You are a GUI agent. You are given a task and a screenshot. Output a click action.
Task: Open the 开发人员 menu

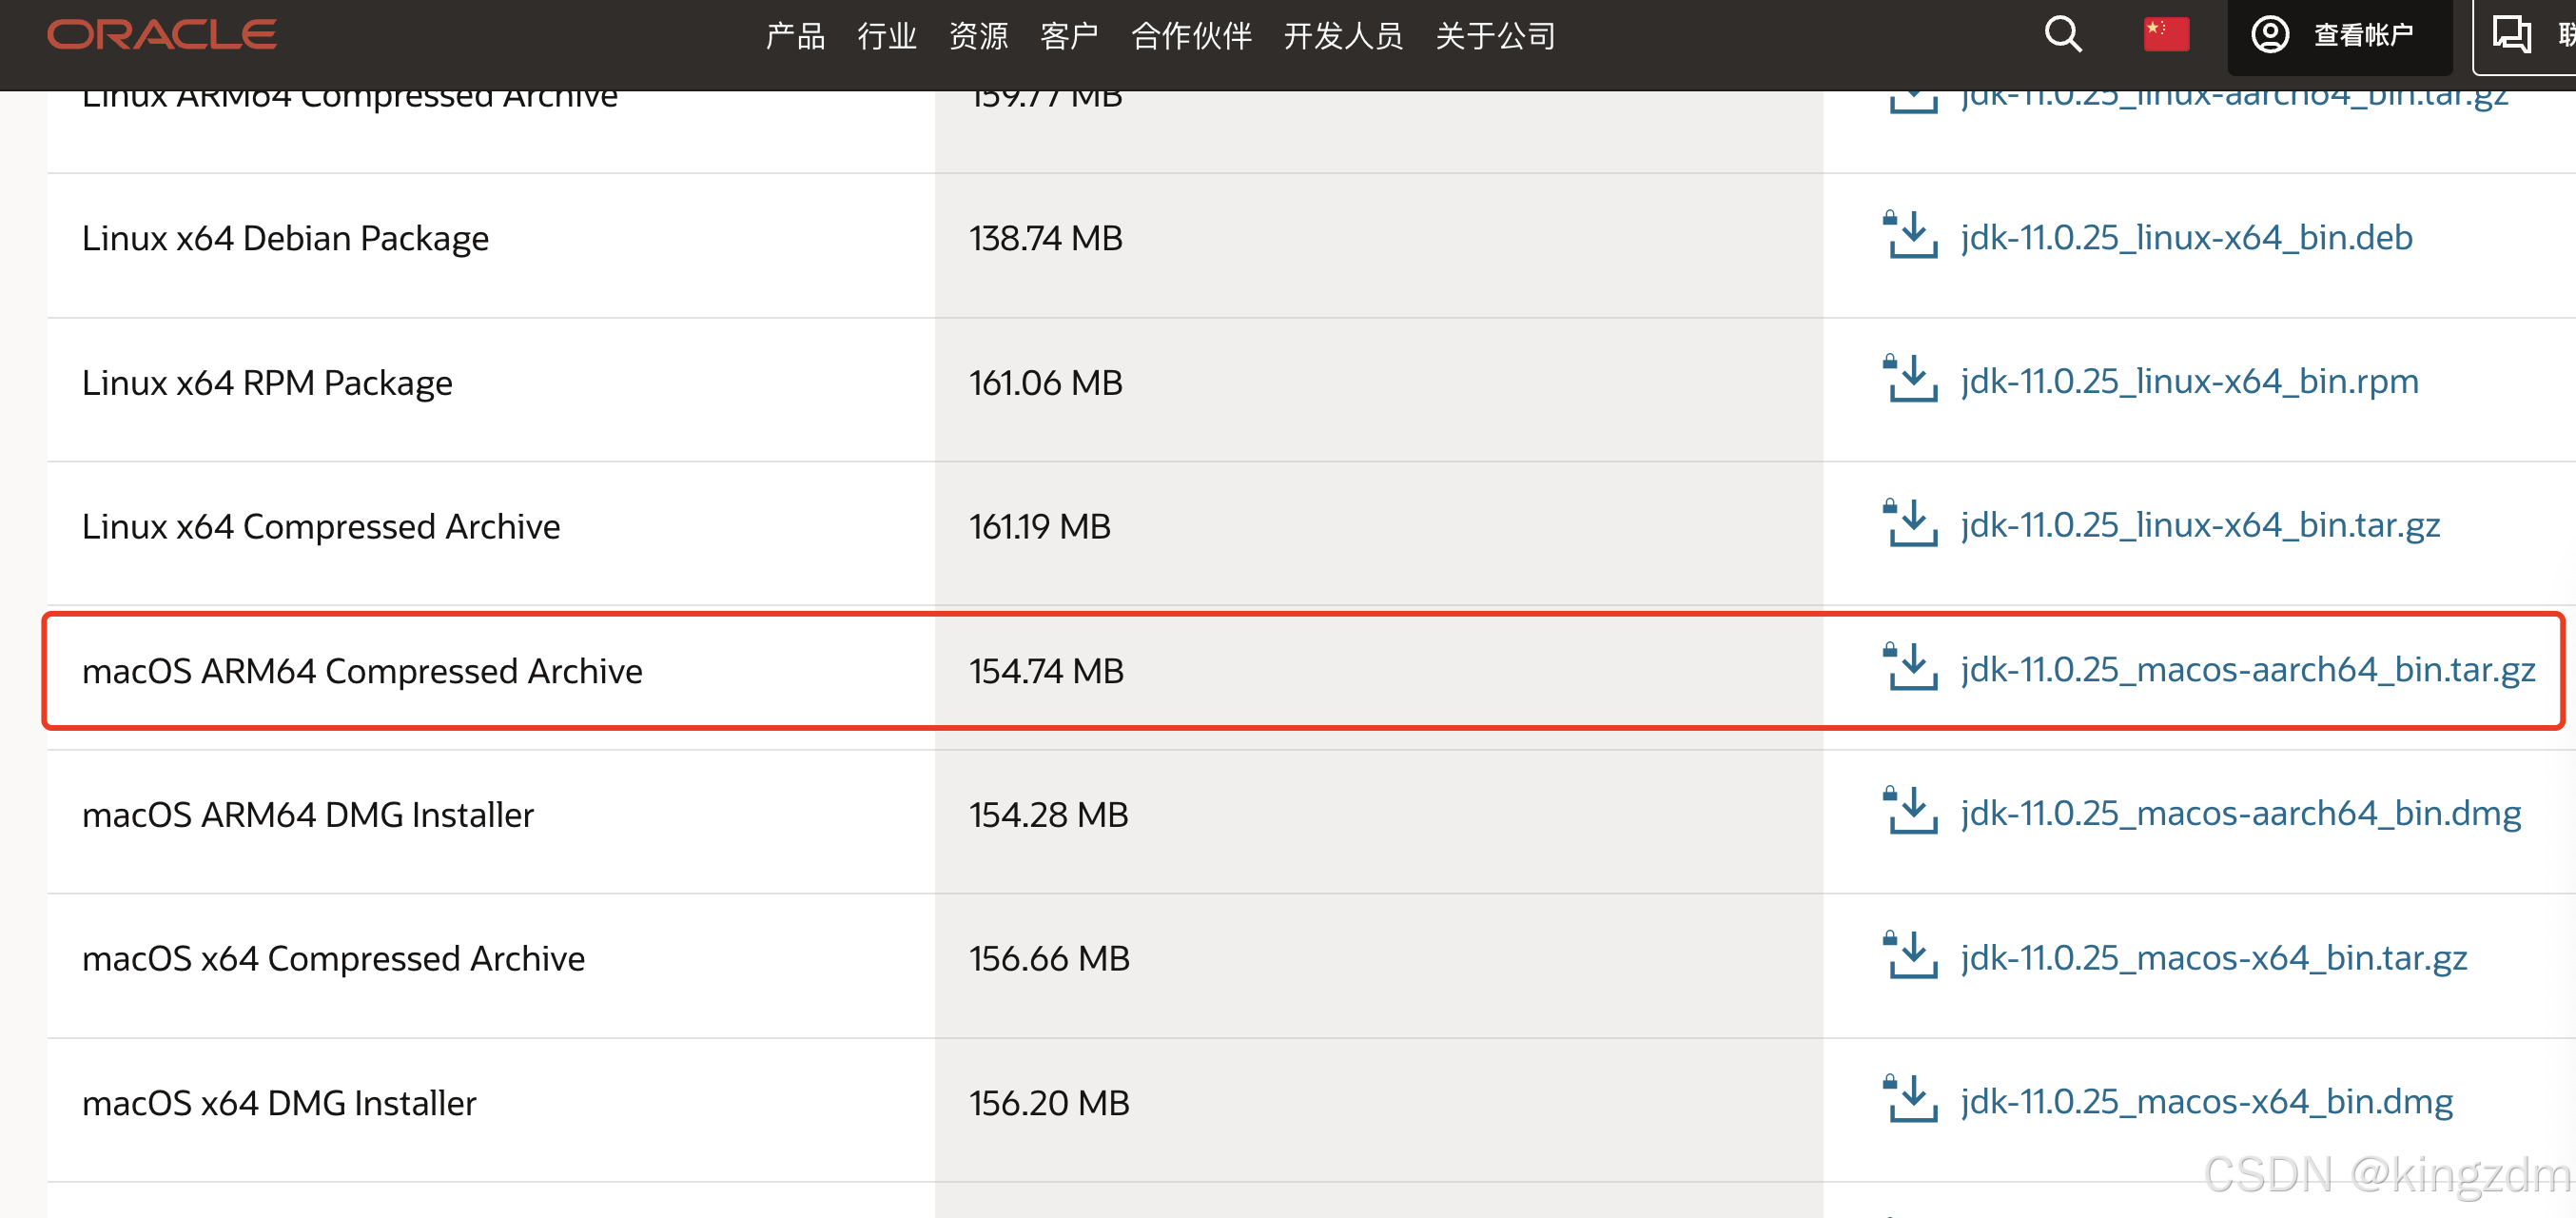(1343, 36)
